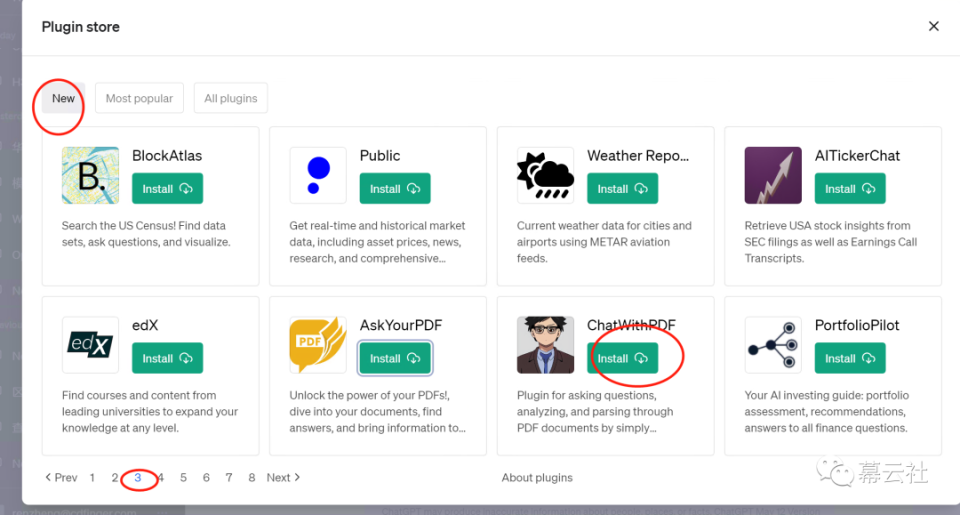The image size is (960, 515).
Task: Install the Weather Report plugin
Action: (x=623, y=189)
